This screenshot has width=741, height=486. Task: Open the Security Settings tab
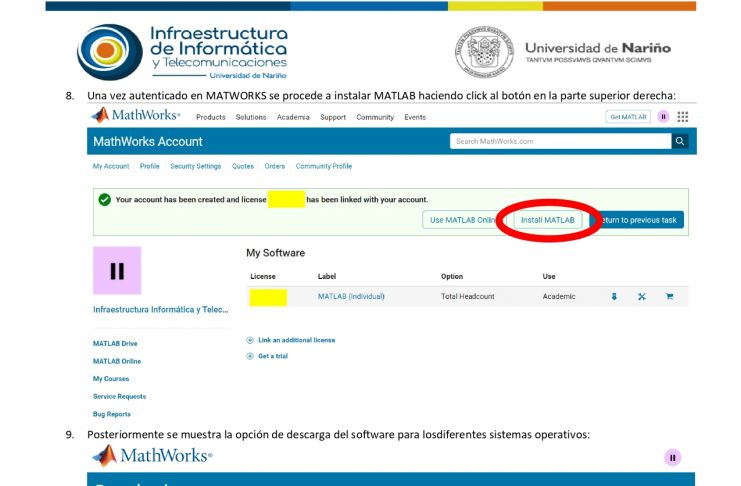click(196, 166)
